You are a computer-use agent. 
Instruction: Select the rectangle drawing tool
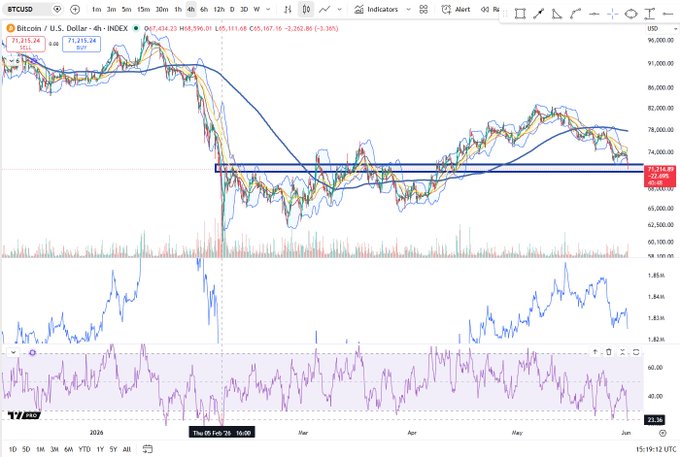click(520, 14)
